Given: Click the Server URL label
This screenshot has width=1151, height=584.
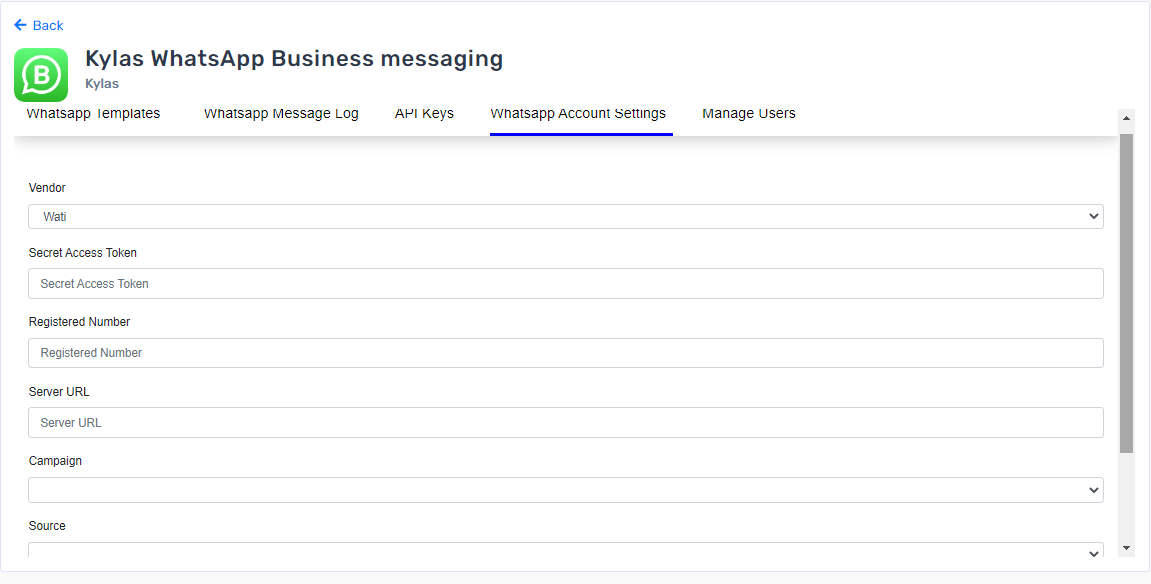Looking at the screenshot, I should coord(59,392).
